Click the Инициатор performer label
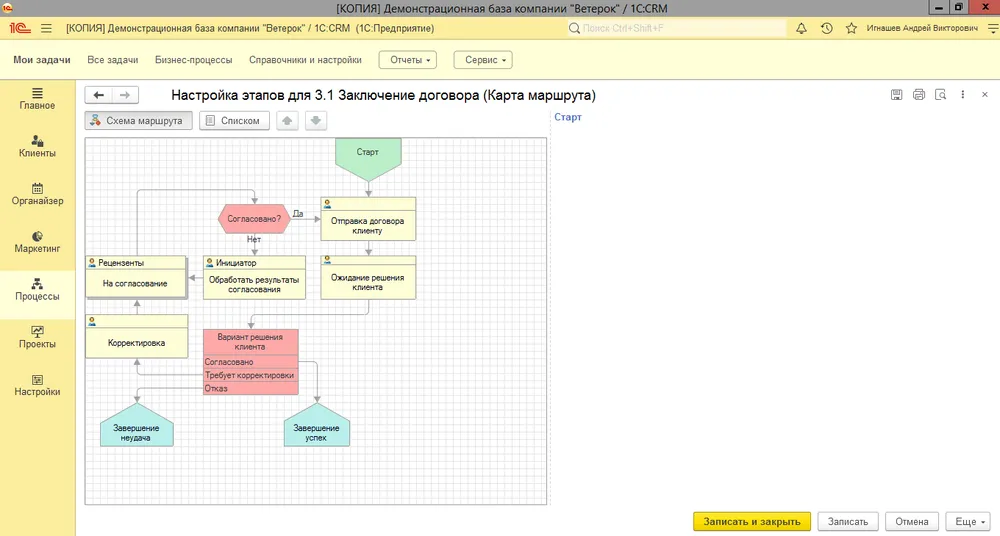 click(236, 263)
